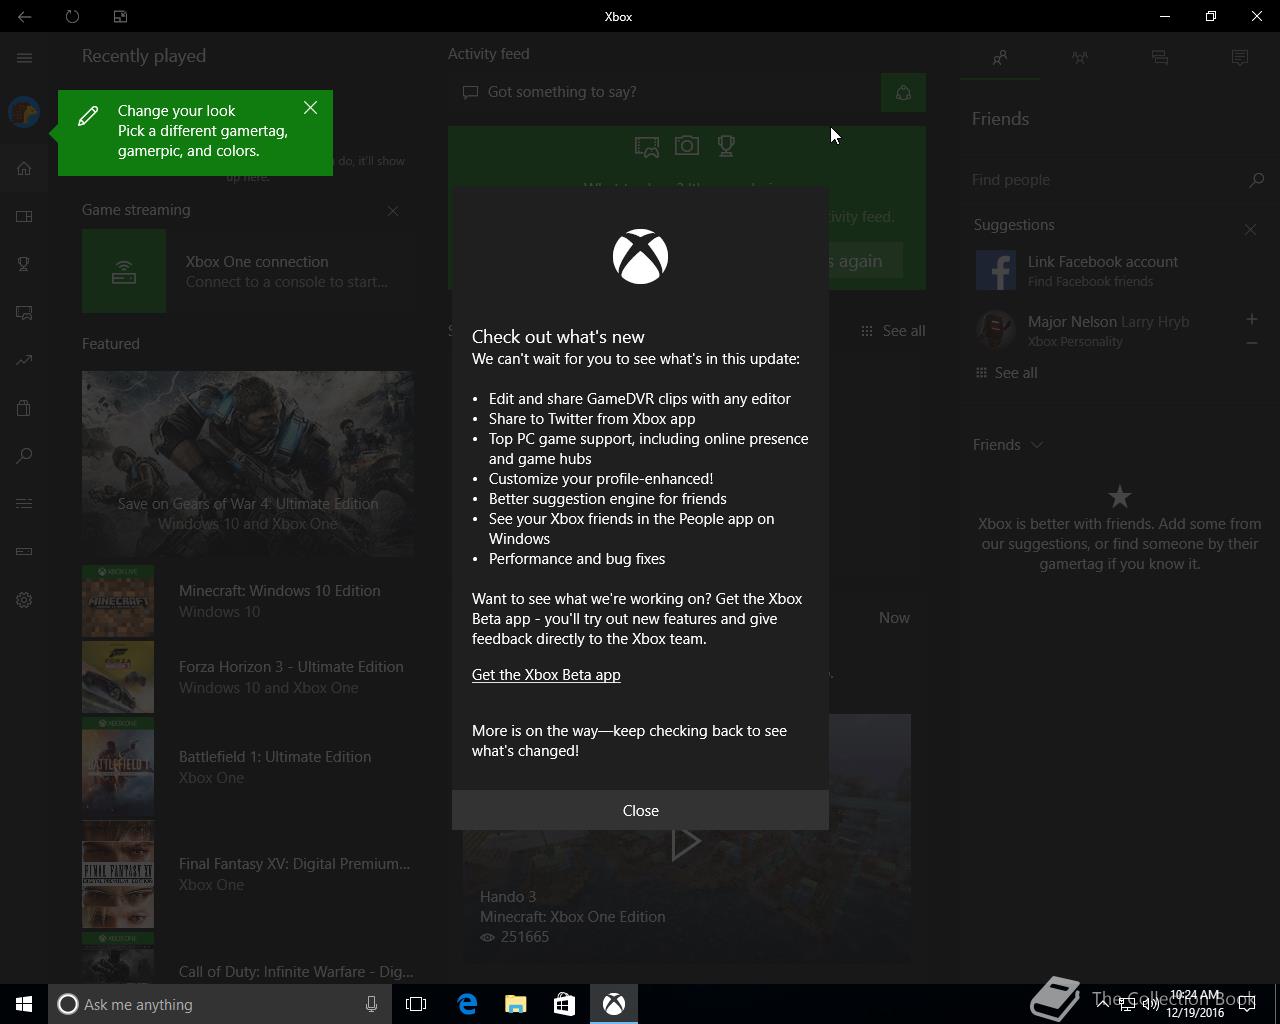Screen dimensions: 1280x1024
Task: Dismiss the Game streaming section
Action: (x=393, y=211)
